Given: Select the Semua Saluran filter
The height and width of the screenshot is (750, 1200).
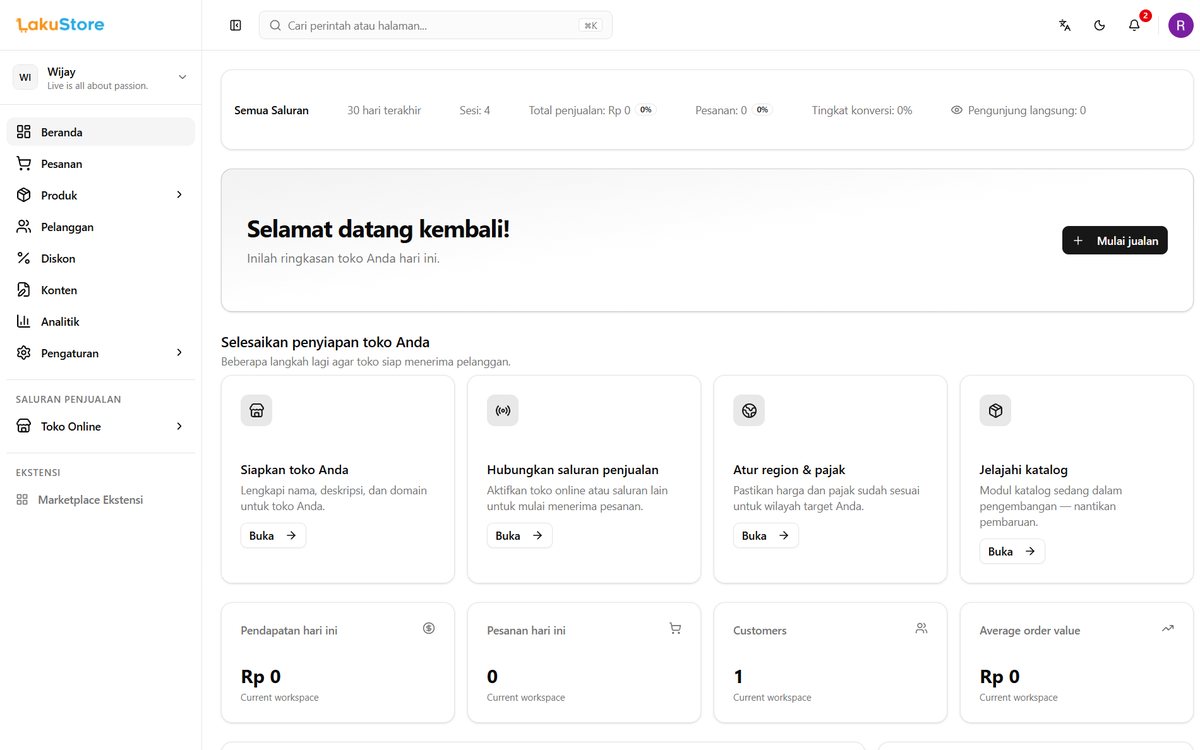Looking at the screenshot, I should [x=271, y=110].
